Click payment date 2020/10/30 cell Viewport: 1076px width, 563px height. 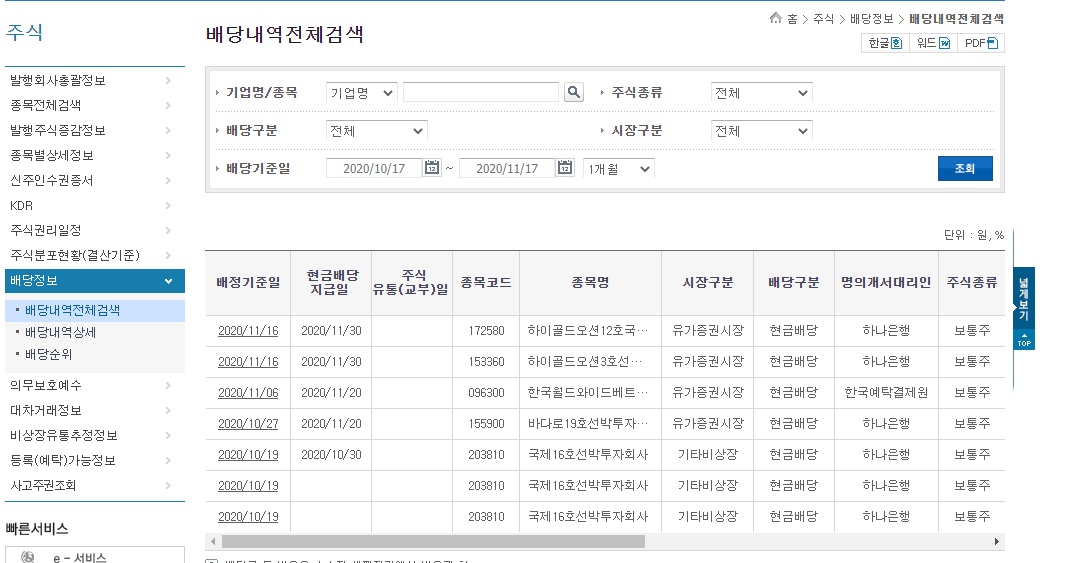331,455
